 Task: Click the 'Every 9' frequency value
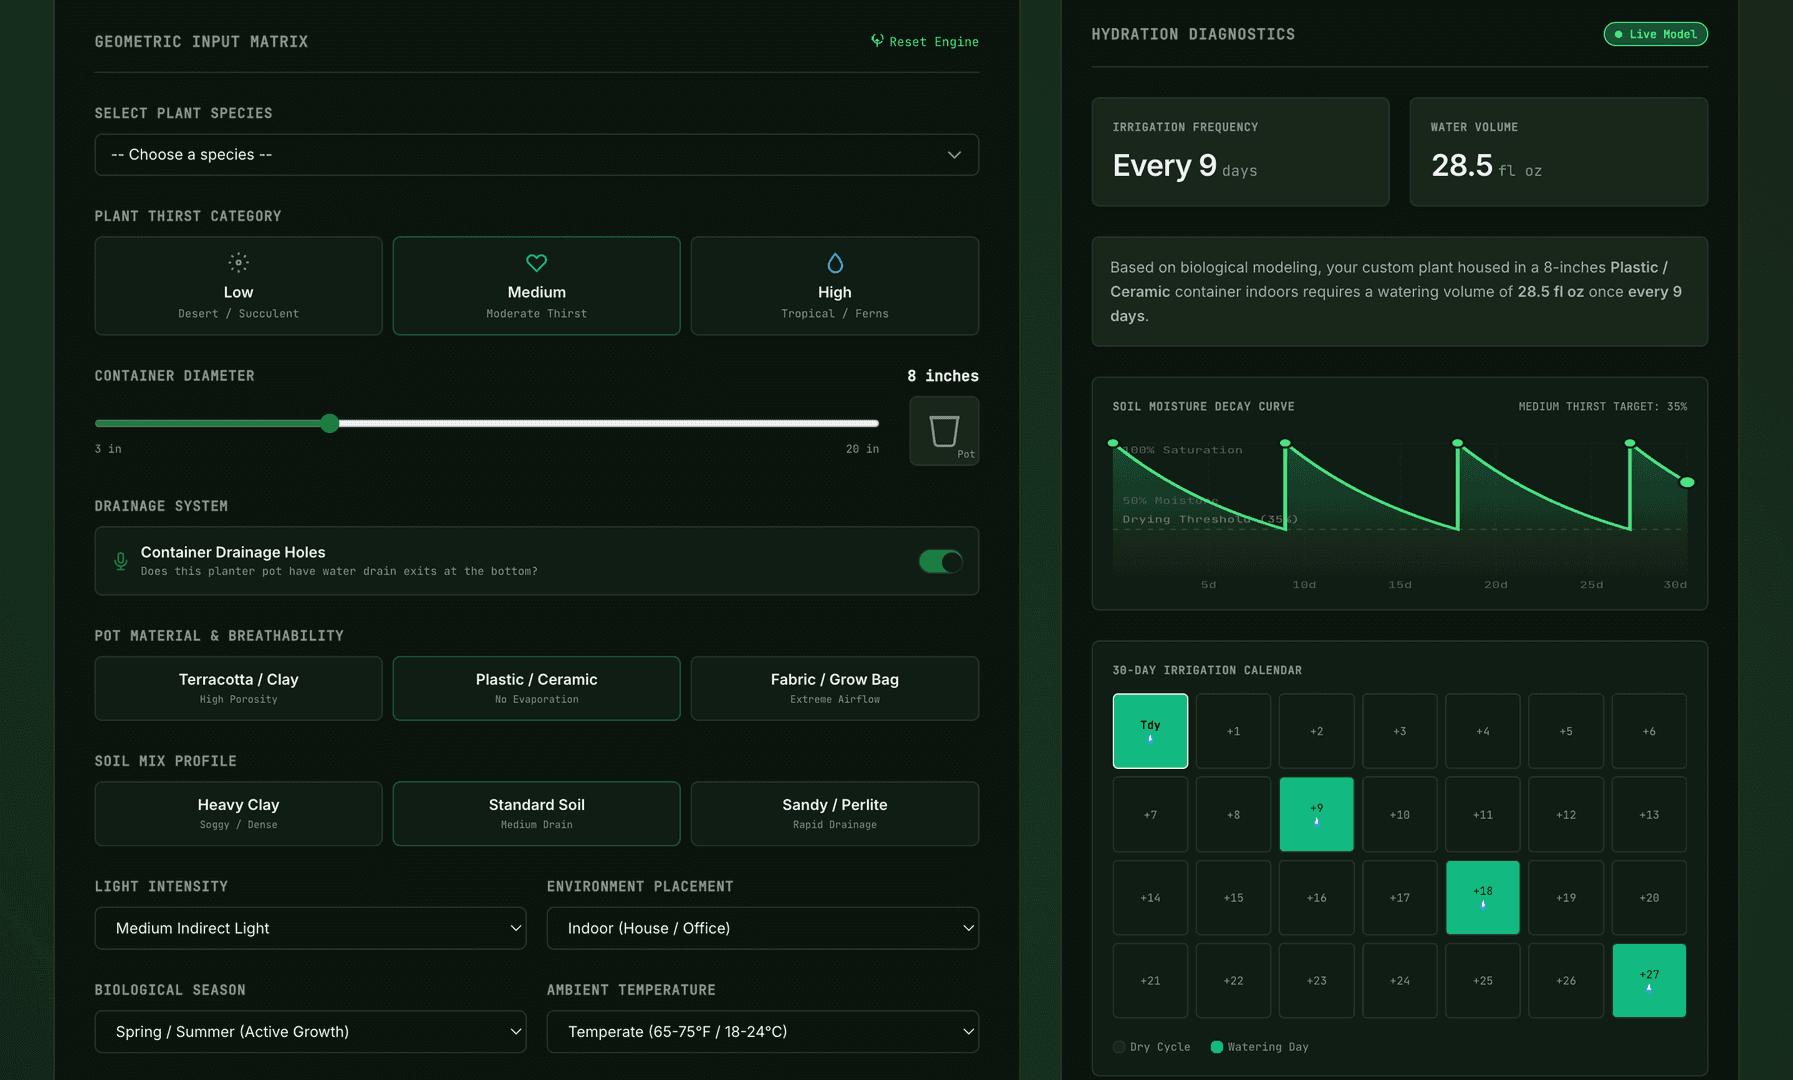click(x=1164, y=165)
